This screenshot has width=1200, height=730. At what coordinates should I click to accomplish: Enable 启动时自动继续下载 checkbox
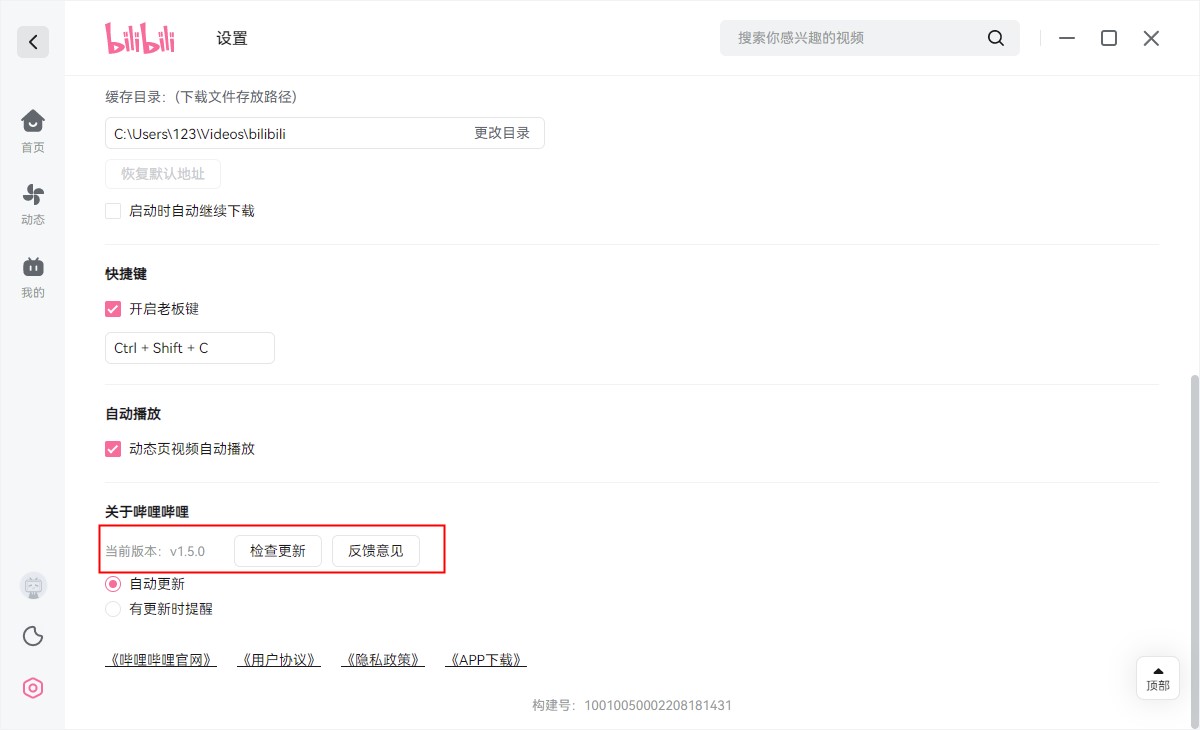(113, 211)
